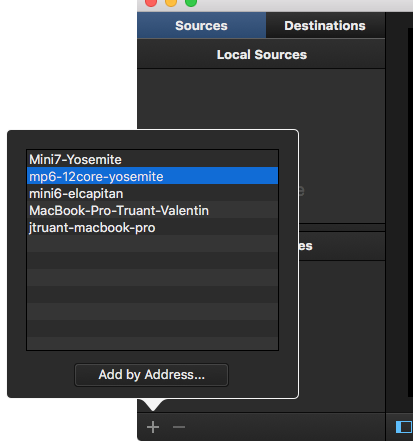This screenshot has width=413, height=441.
Task: Zoom the window with the green button
Action: pyautogui.click(x=191, y=2)
